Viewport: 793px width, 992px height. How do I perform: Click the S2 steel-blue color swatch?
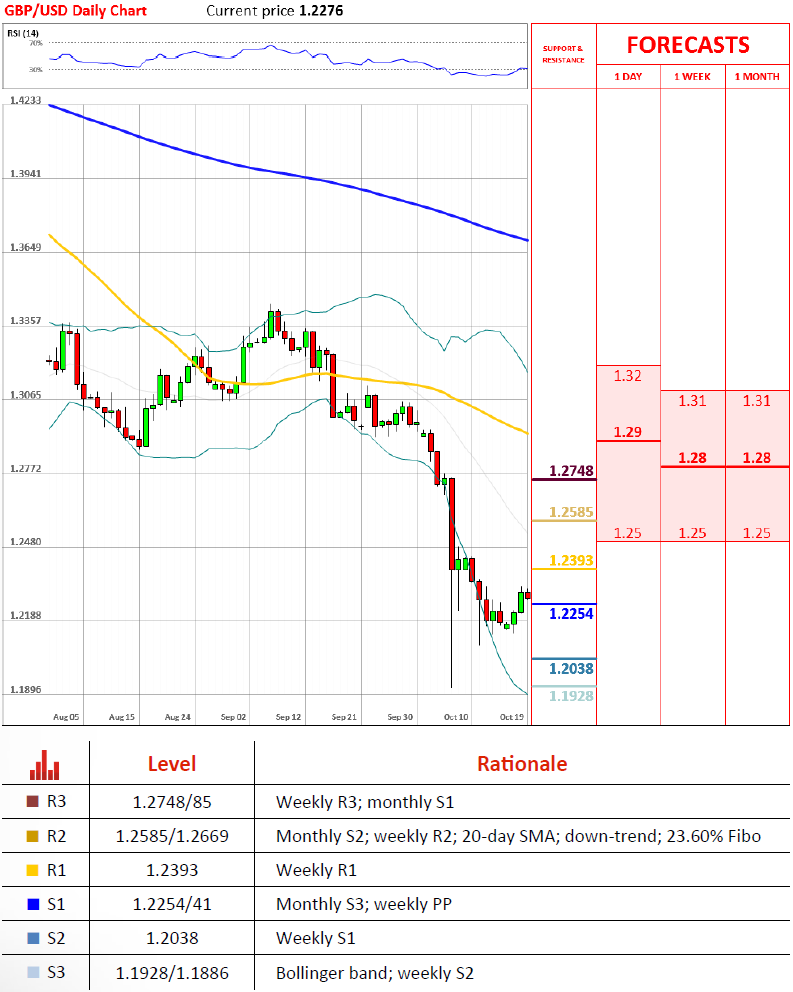33,938
